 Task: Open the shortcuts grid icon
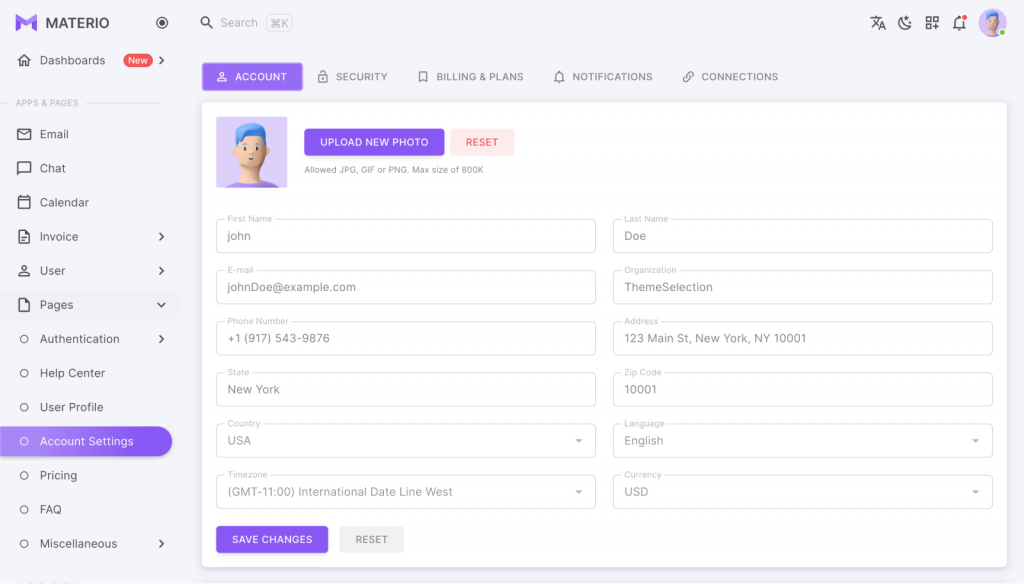932,23
